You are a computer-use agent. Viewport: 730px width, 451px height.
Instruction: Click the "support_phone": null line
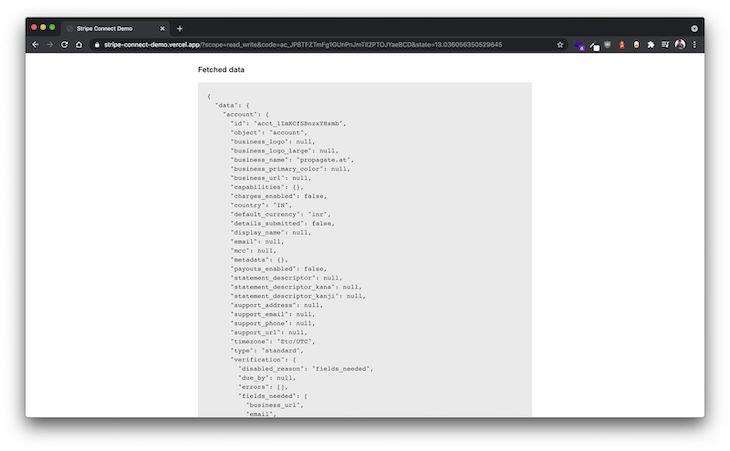272,323
